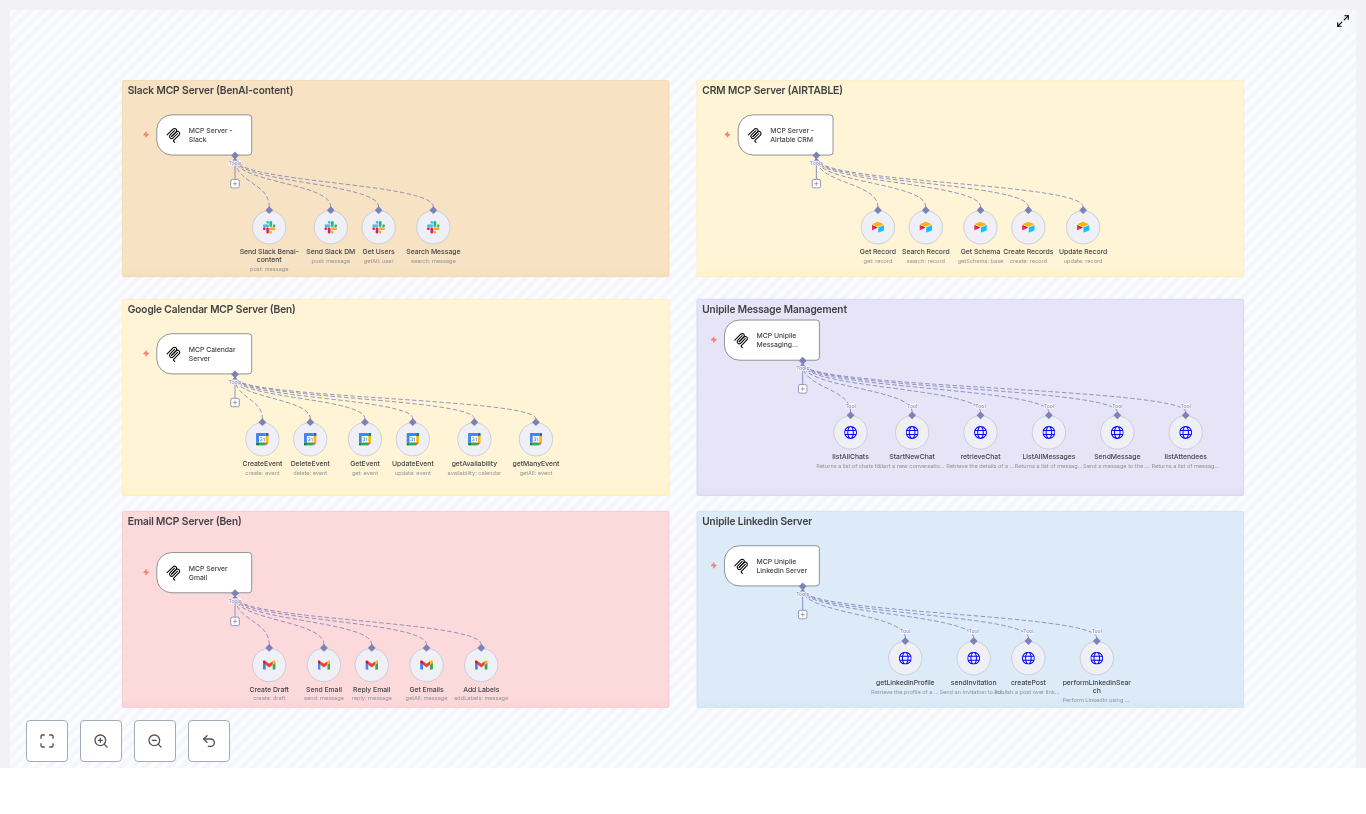Open the CreateEvent calendar tool node
1366x814 pixels.
[262, 439]
